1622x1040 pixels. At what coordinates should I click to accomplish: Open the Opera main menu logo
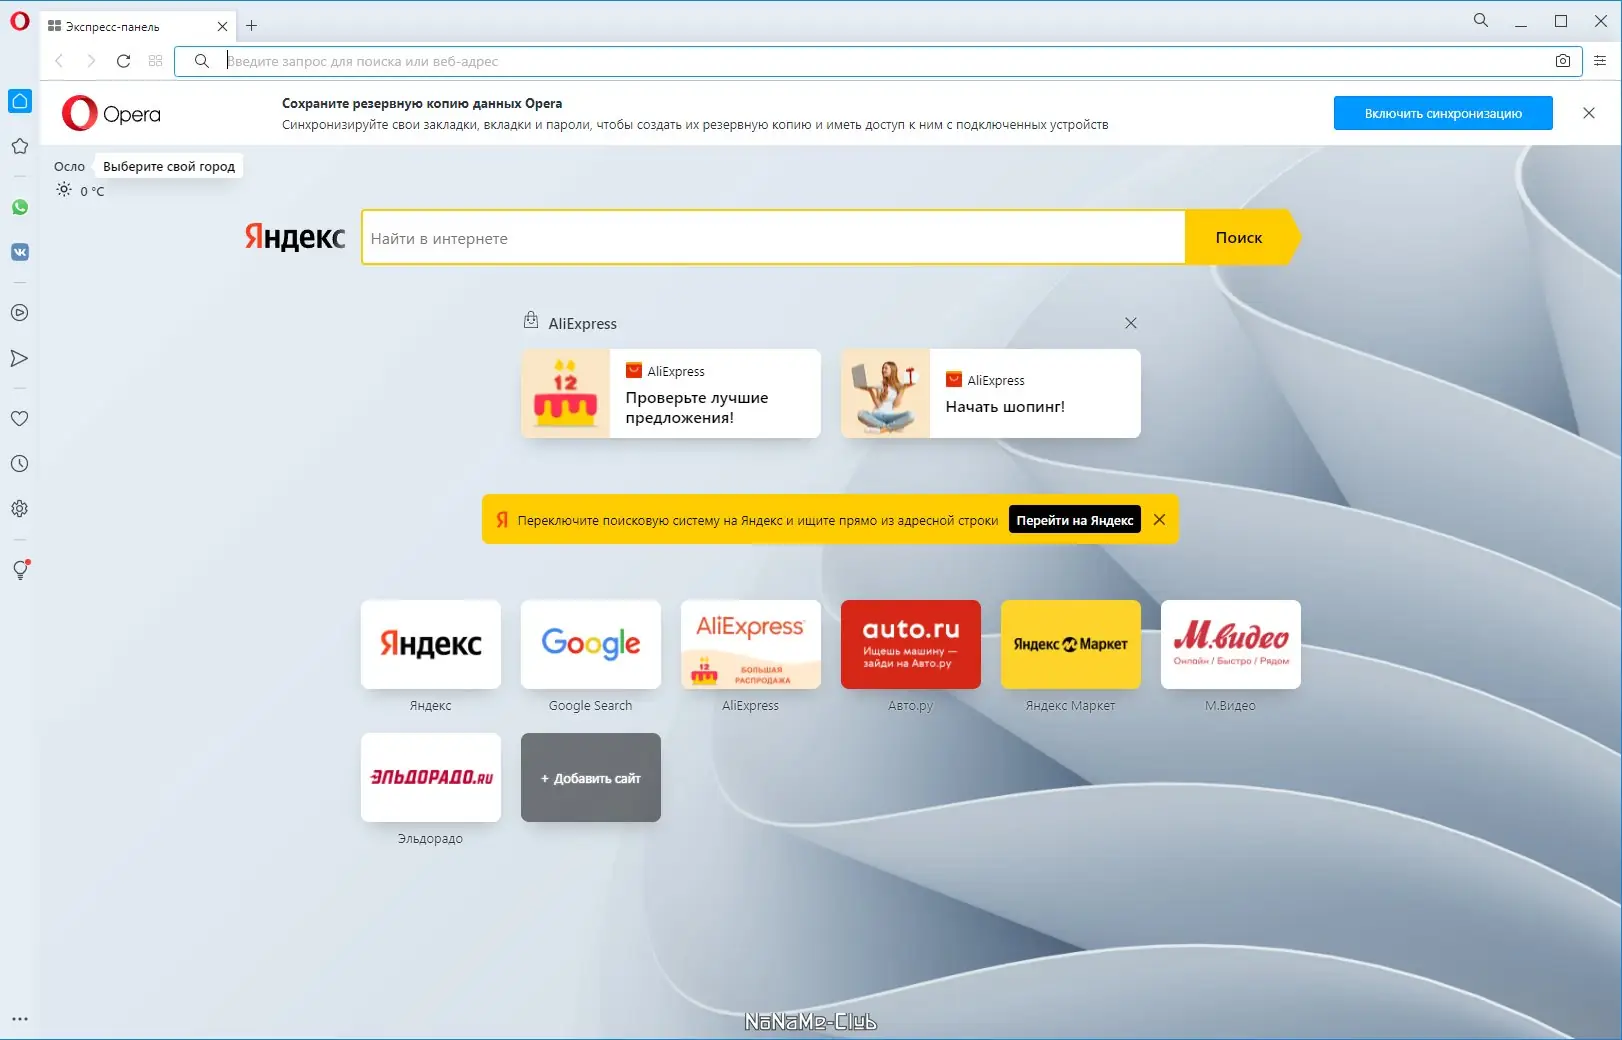(x=20, y=21)
